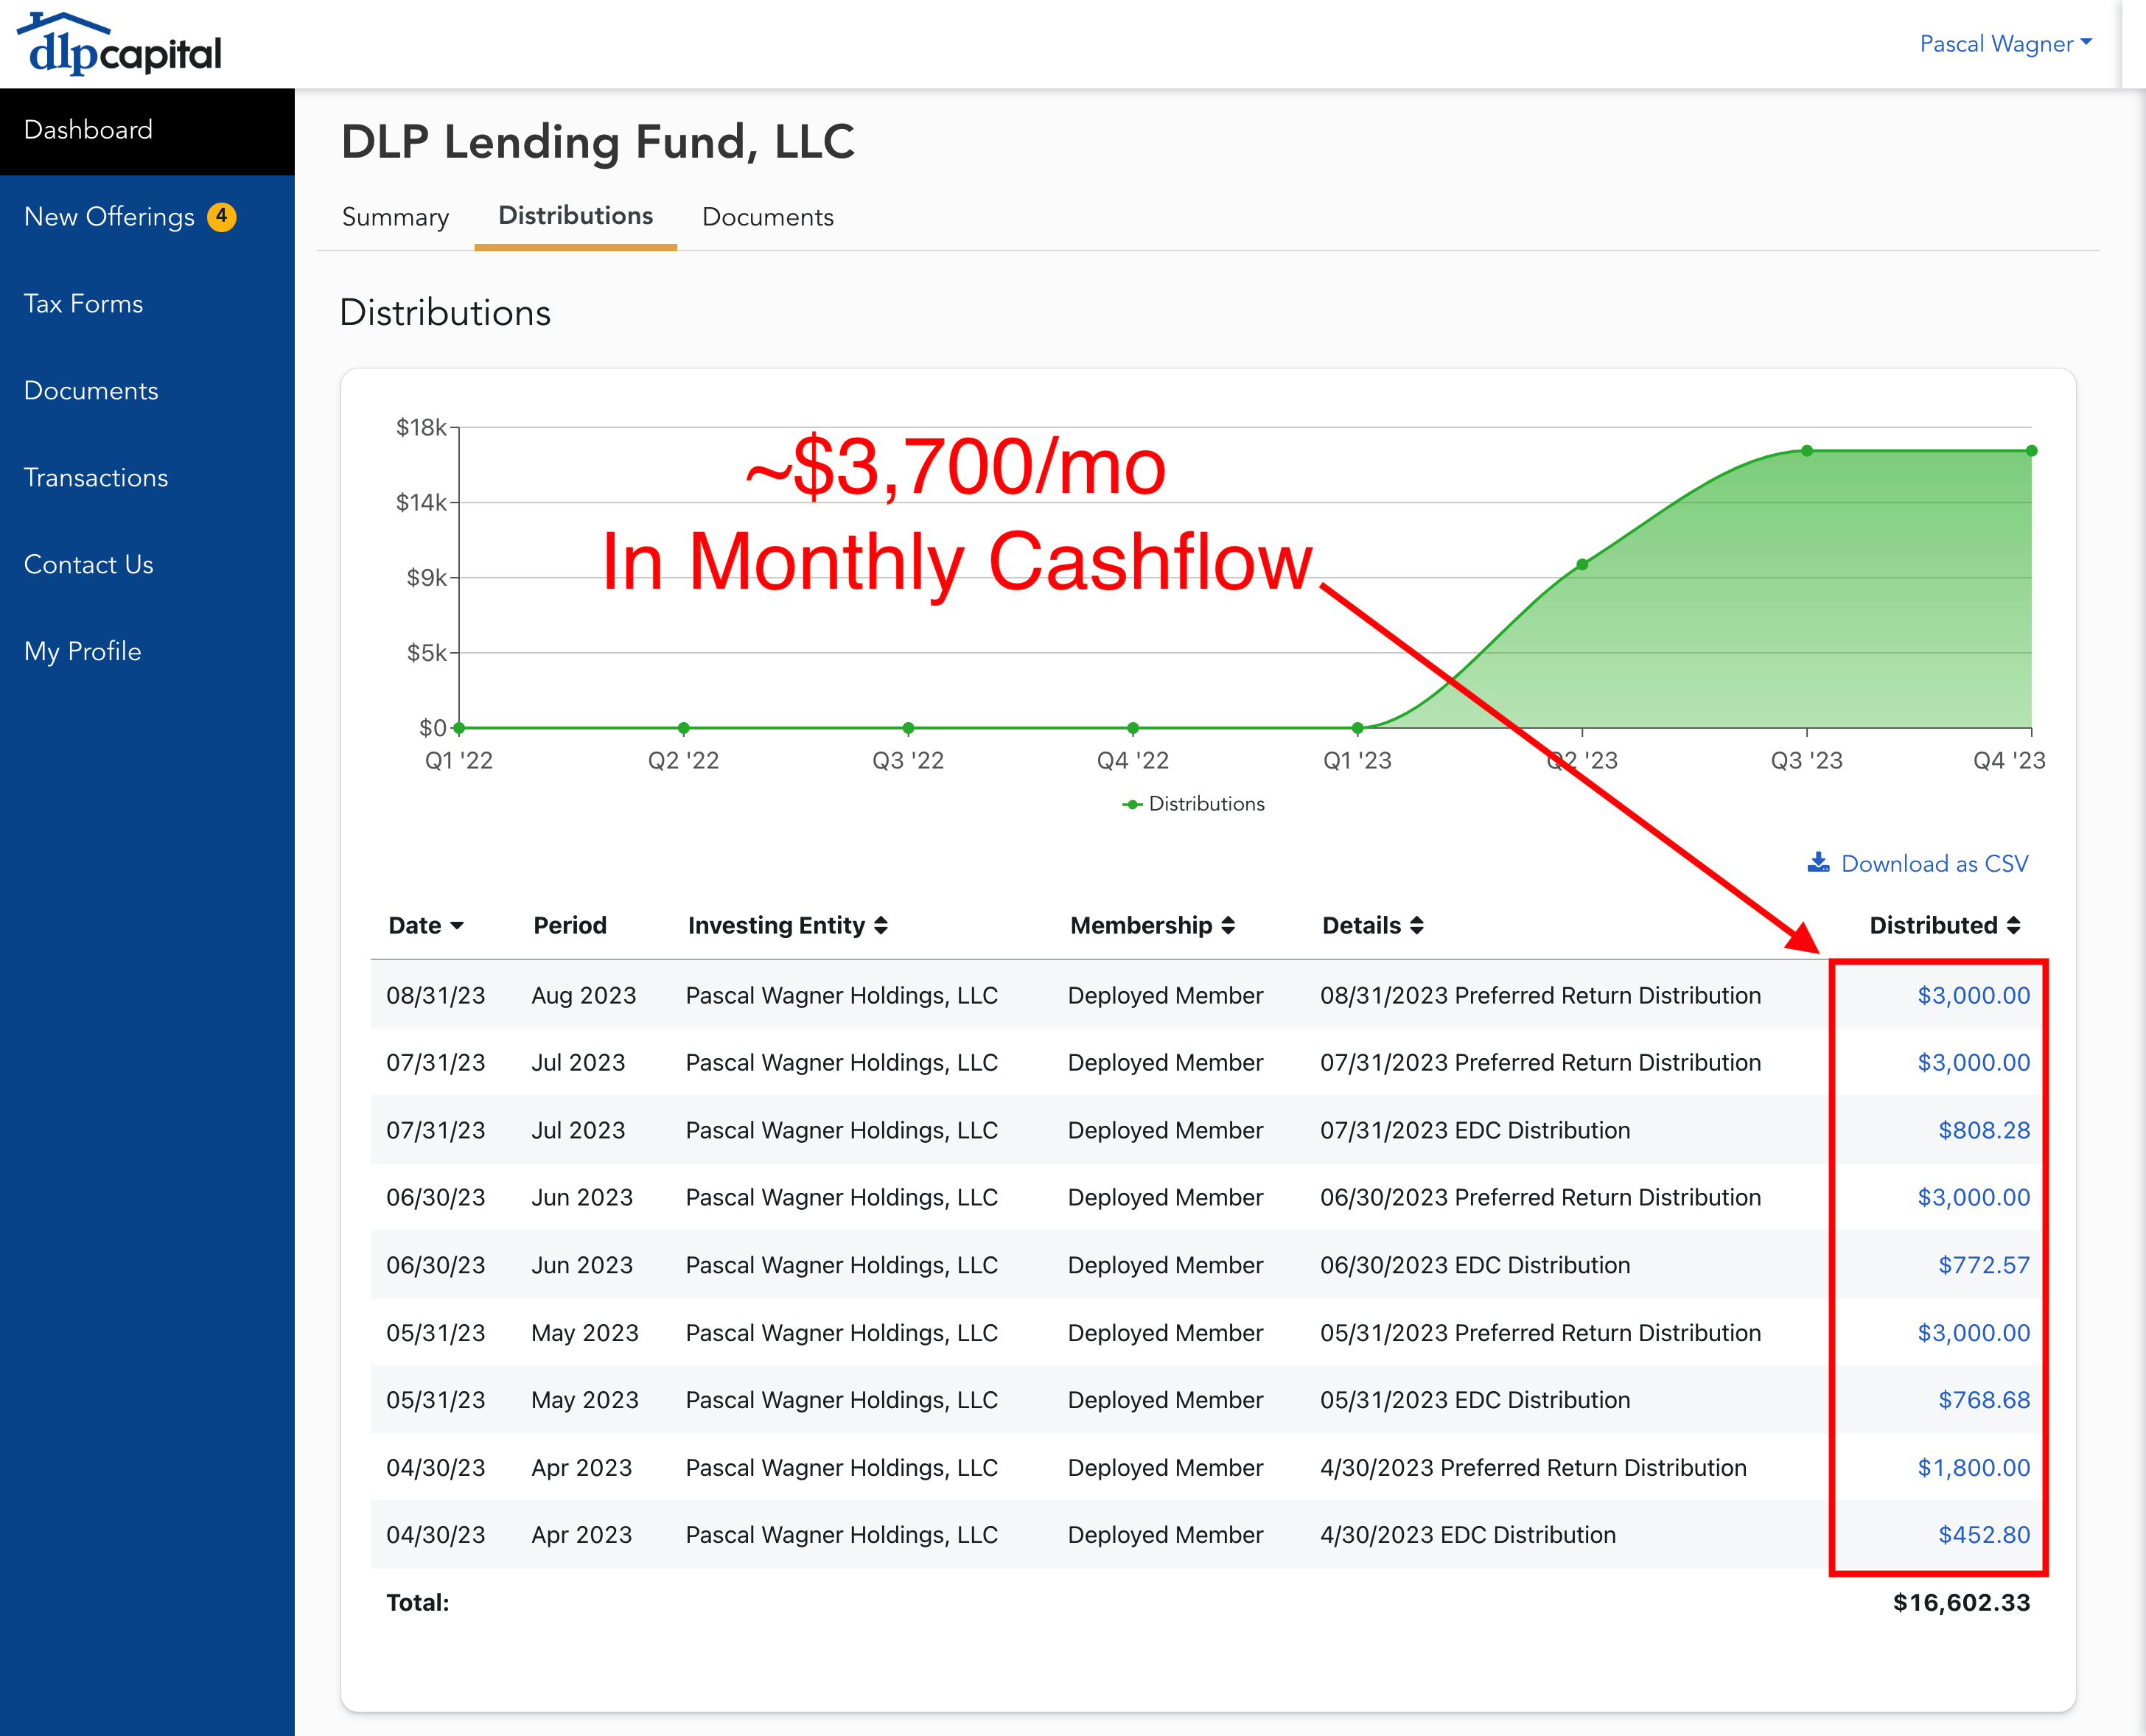Sort by Membership column

click(1153, 926)
